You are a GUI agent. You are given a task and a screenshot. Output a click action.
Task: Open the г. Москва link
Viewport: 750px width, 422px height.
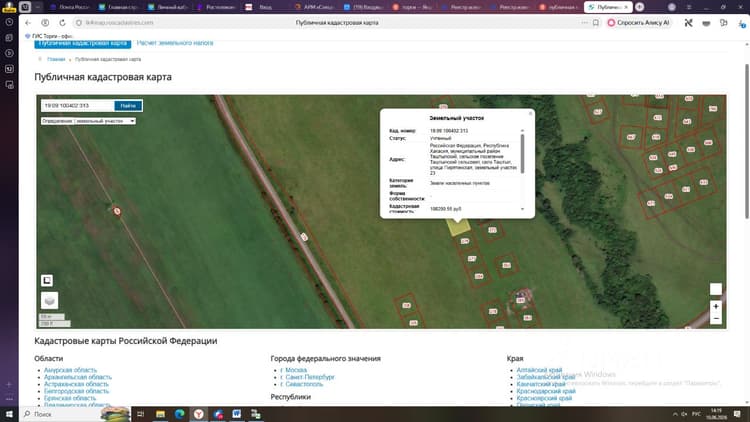[294, 370]
